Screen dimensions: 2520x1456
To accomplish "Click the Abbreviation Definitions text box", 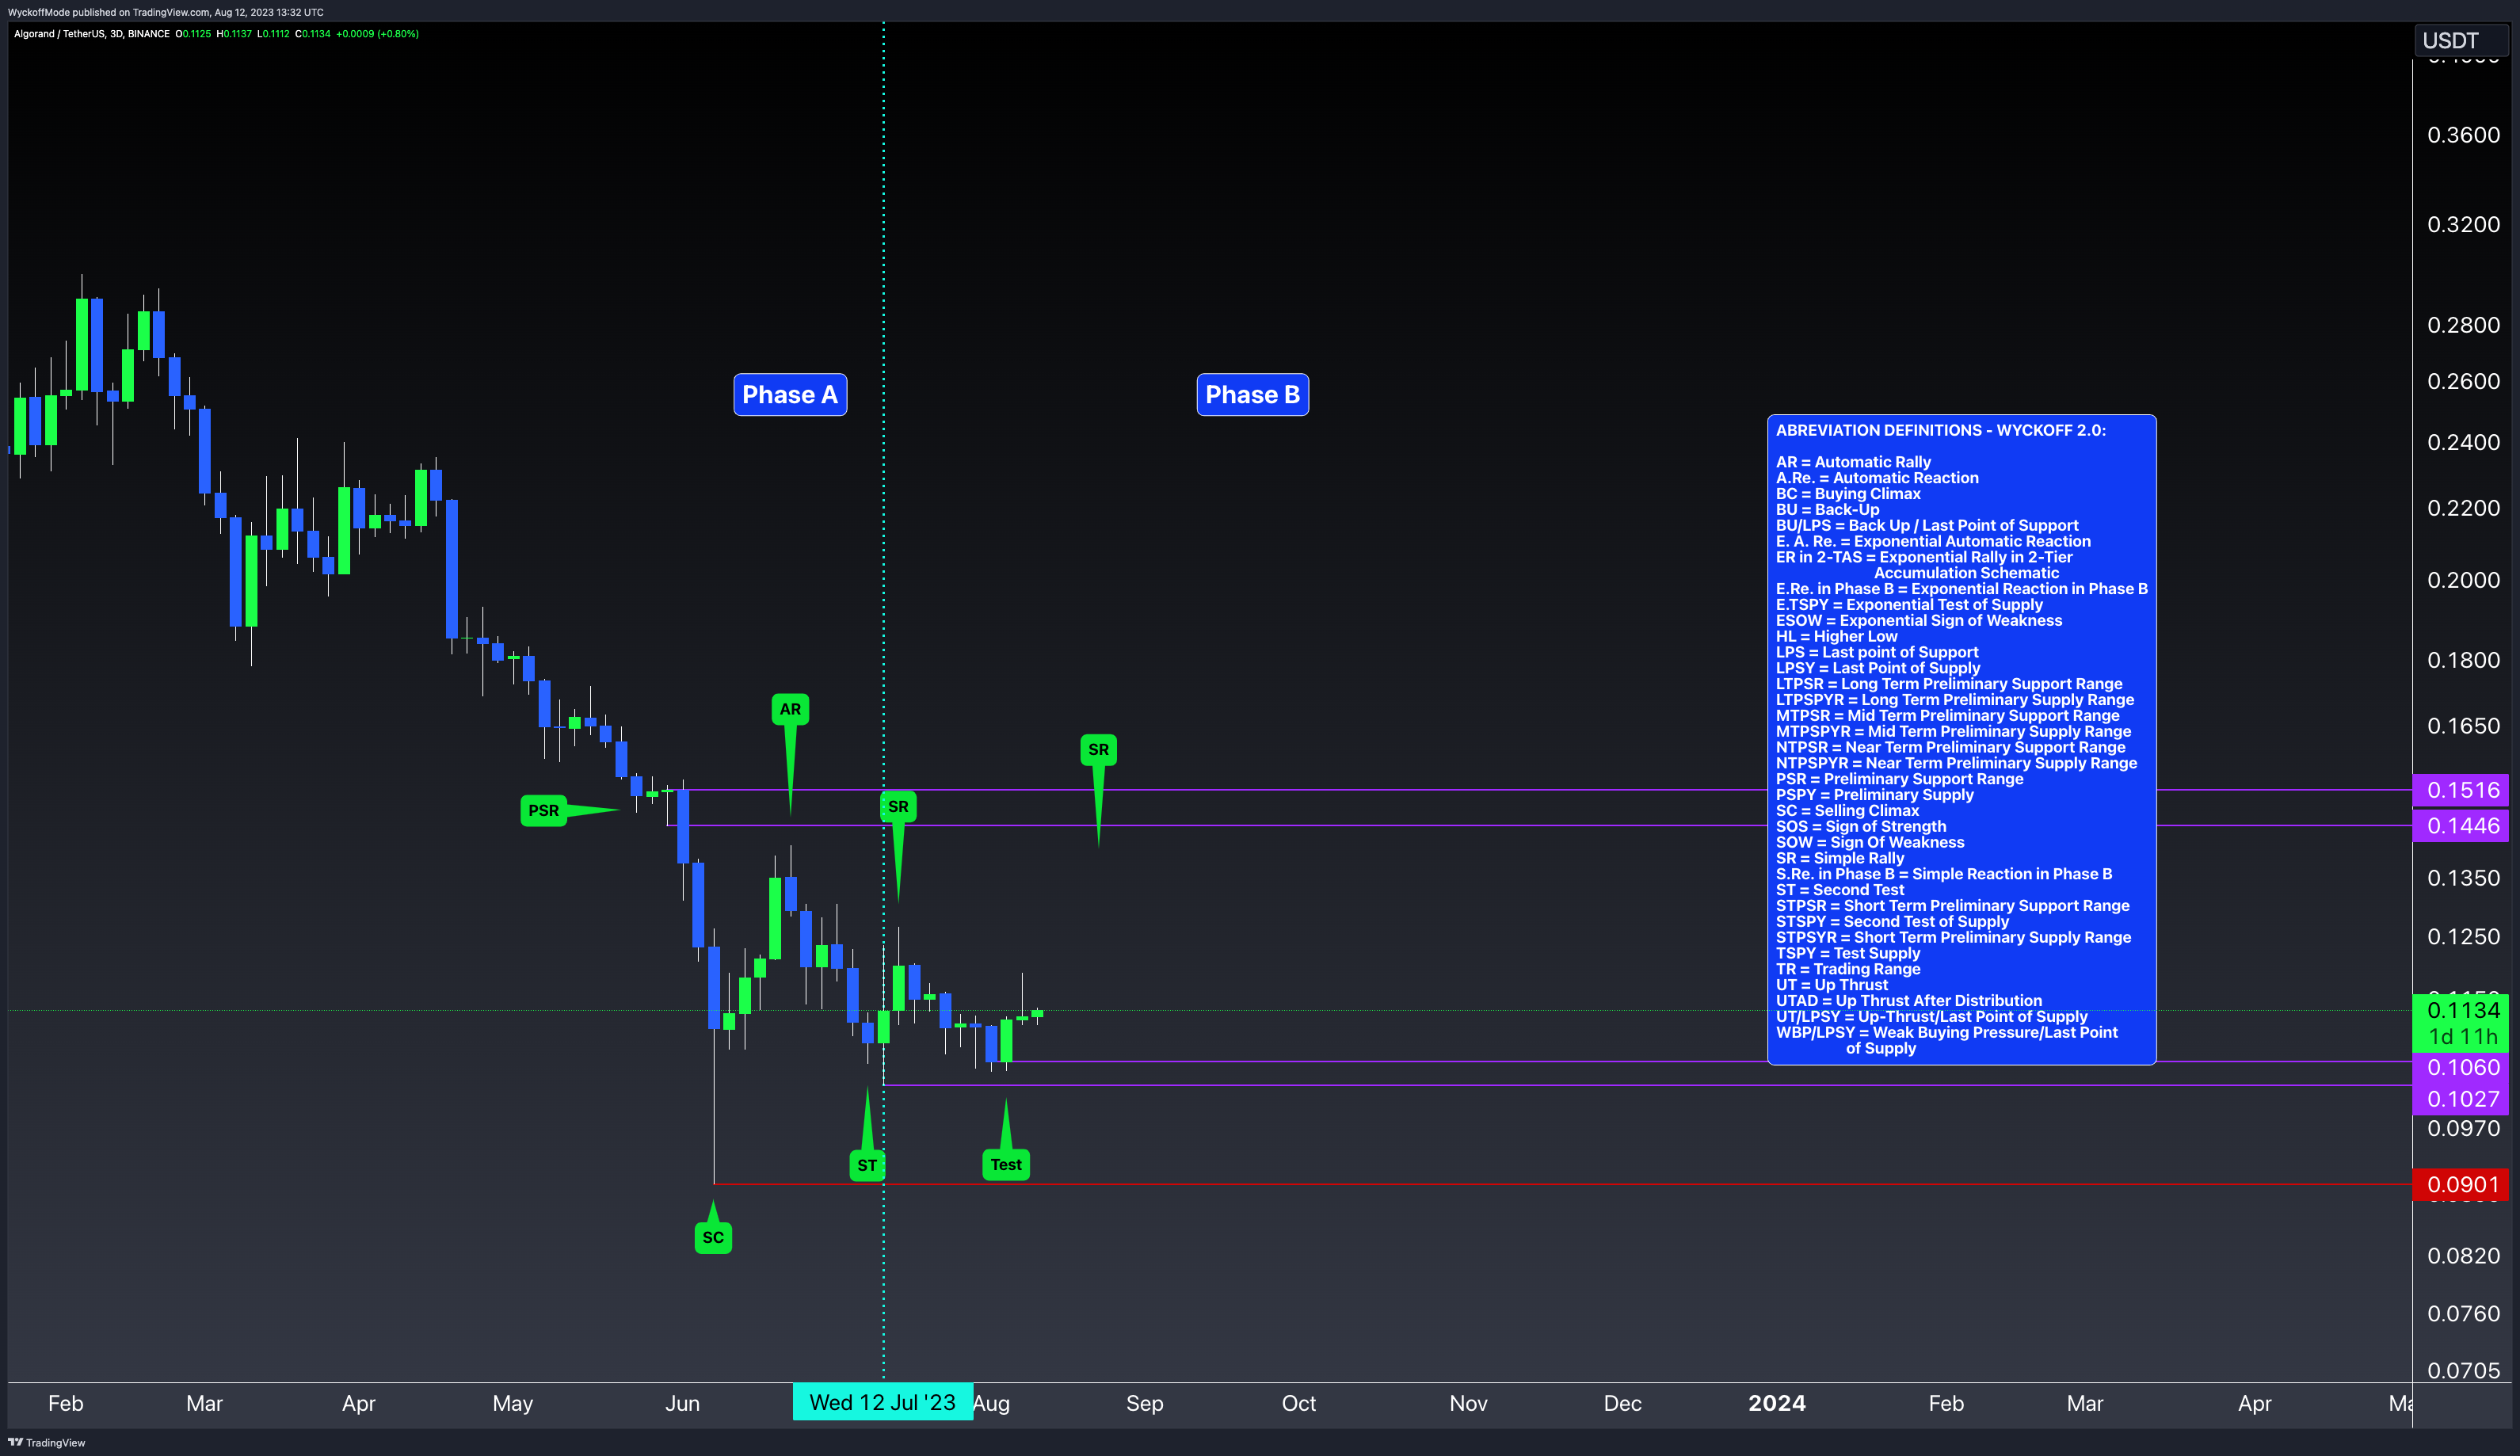I will pyautogui.click(x=1961, y=740).
